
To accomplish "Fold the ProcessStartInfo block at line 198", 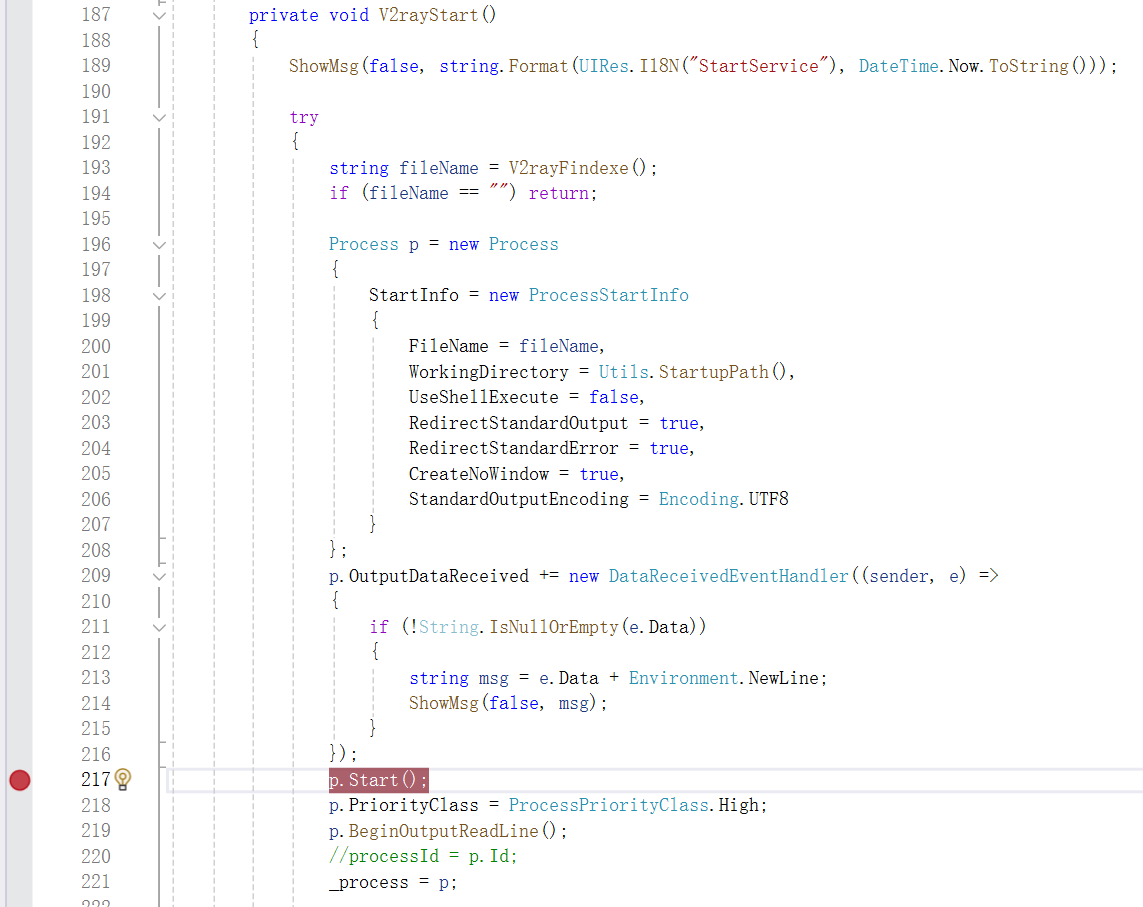I will tap(159, 295).
